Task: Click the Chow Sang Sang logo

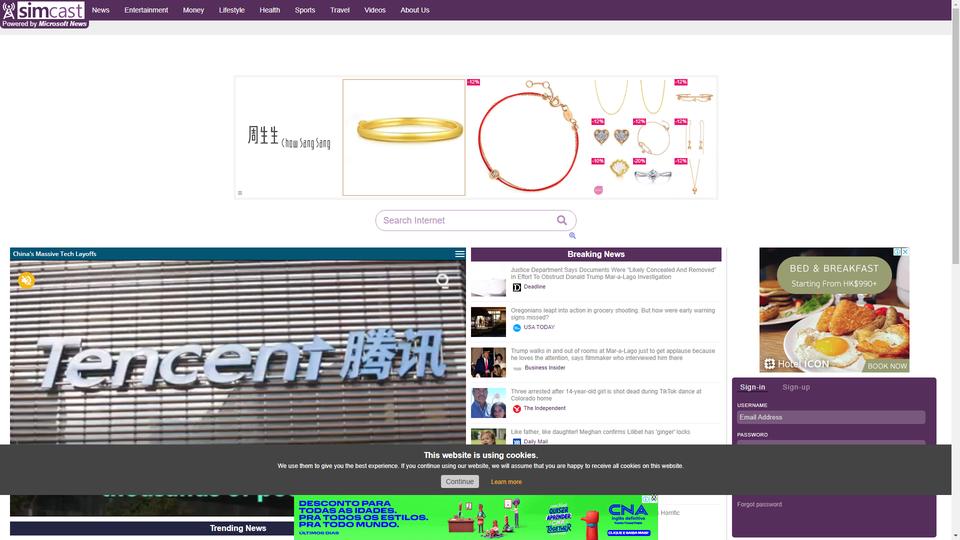Action: [288, 137]
